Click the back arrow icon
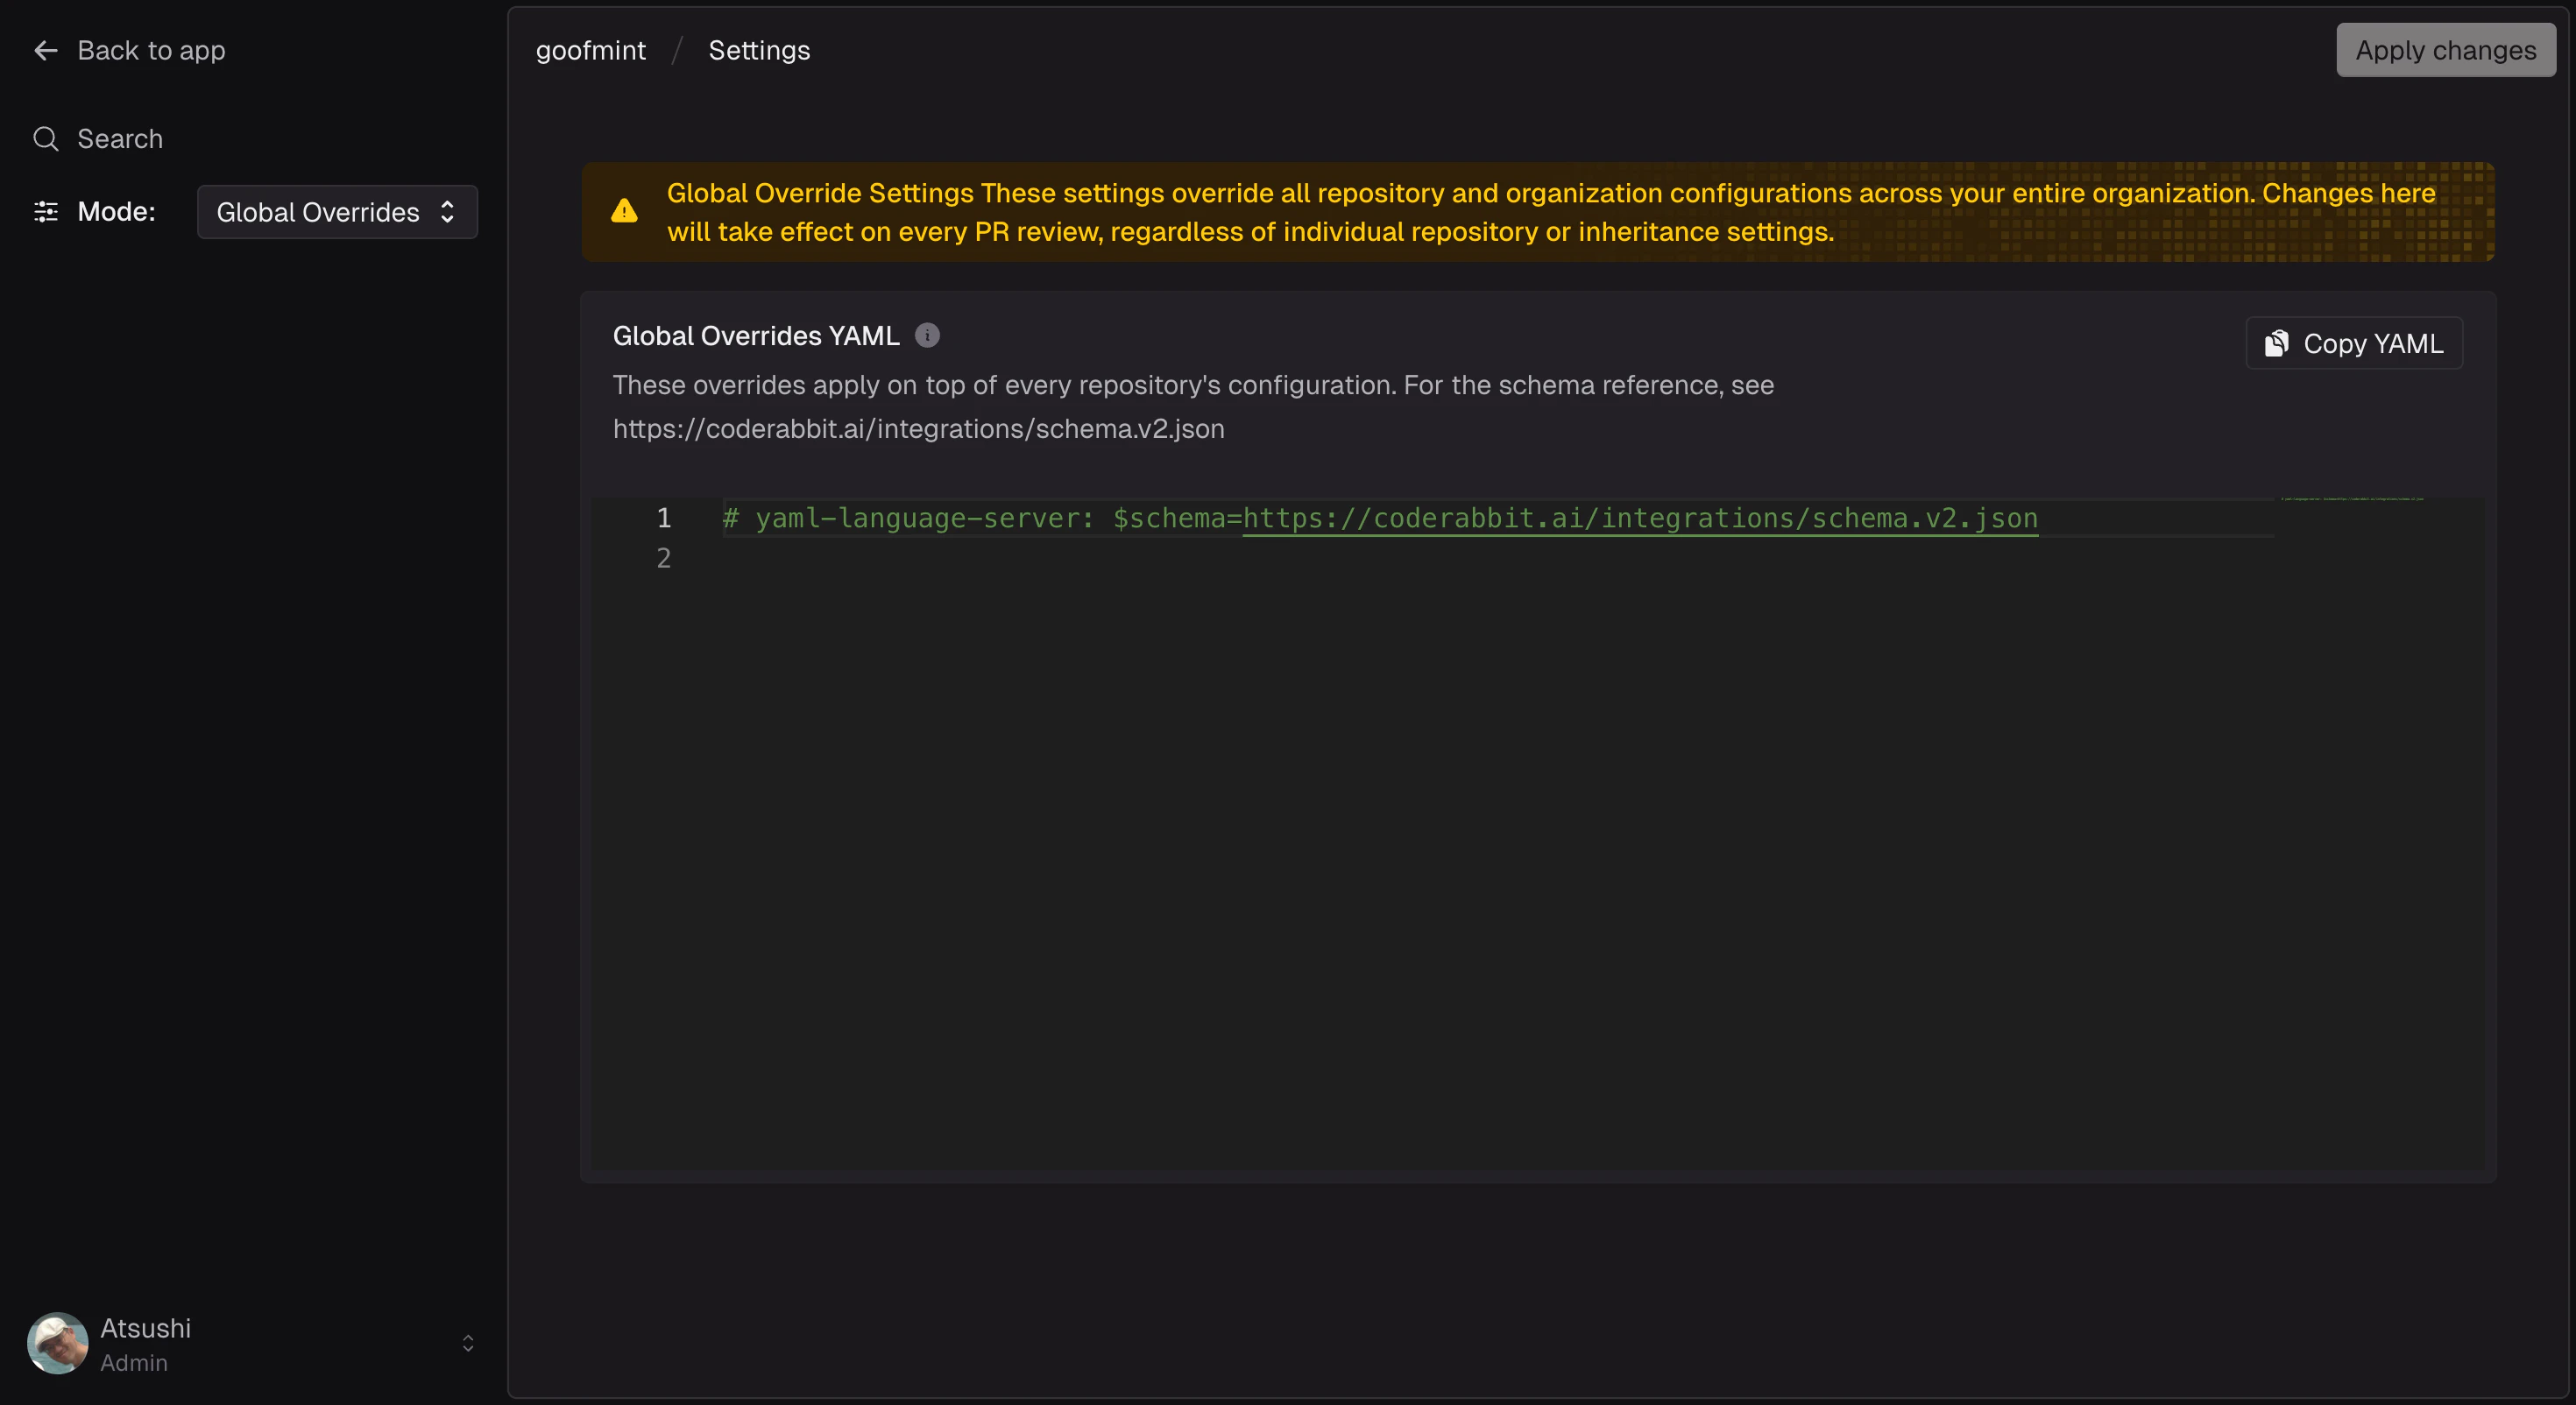Viewport: 2576px width, 1405px height. click(x=46, y=50)
